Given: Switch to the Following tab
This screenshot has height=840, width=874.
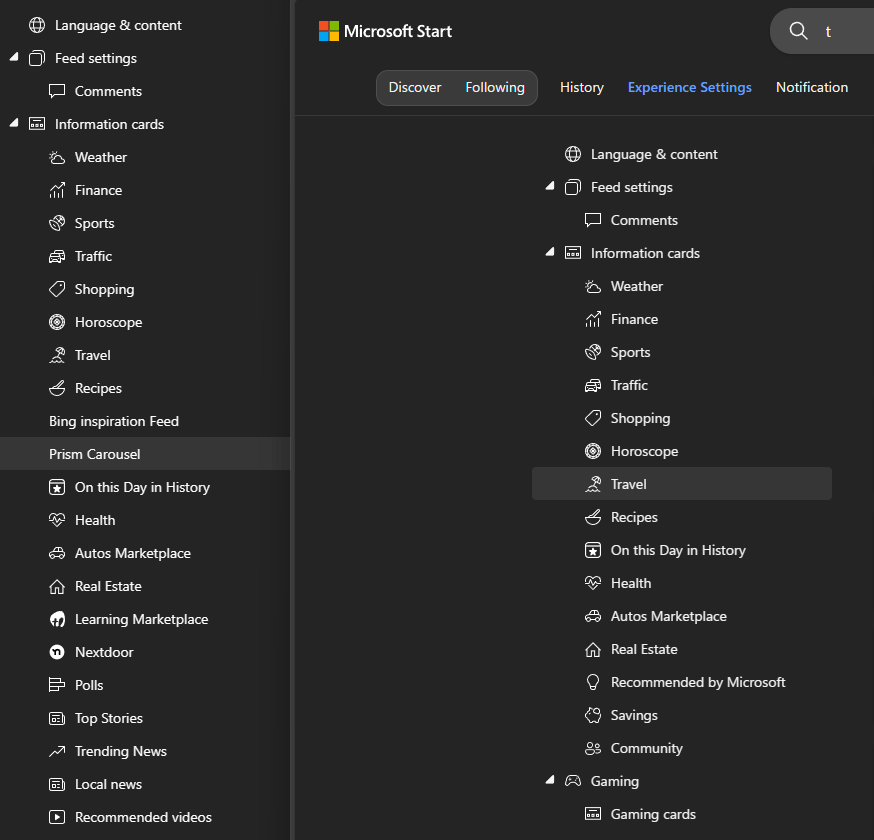Looking at the screenshot, I should click(x=495, y=88).
